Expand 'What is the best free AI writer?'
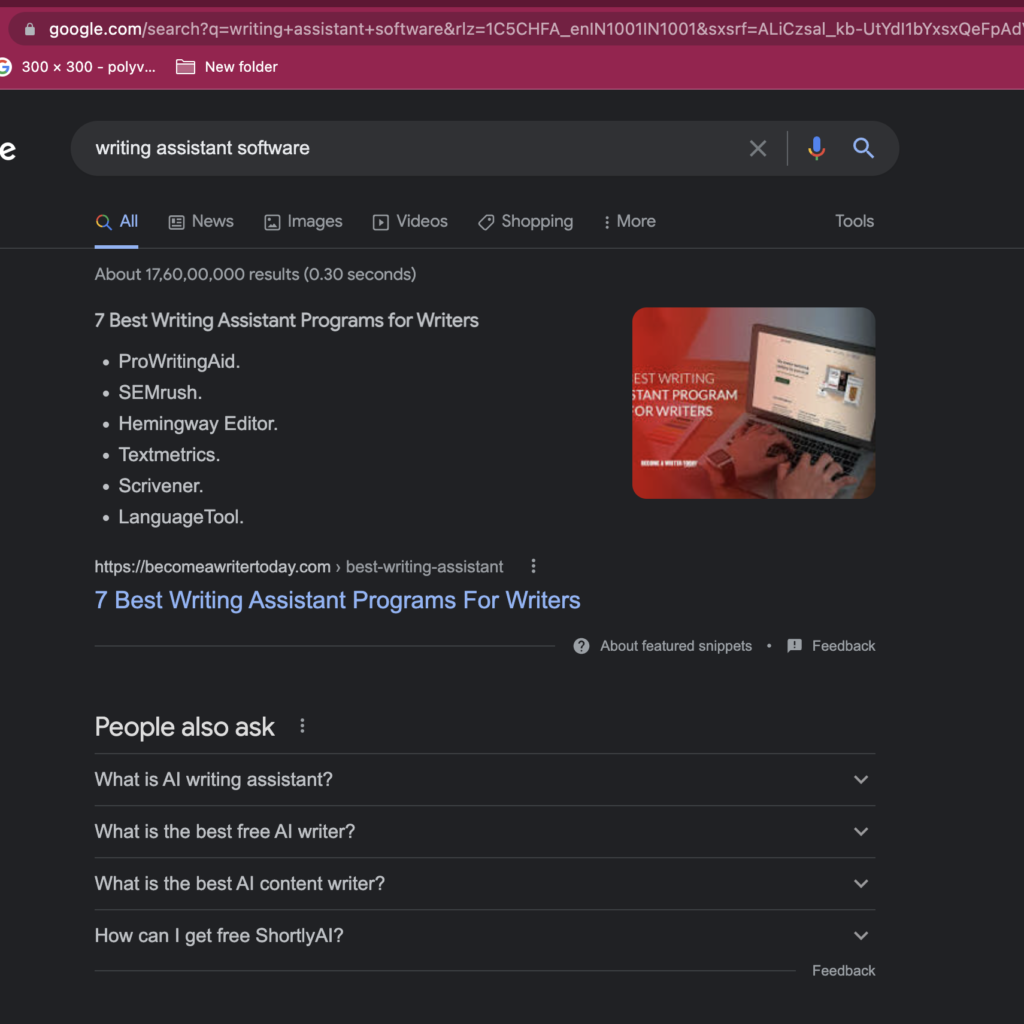 485,831
